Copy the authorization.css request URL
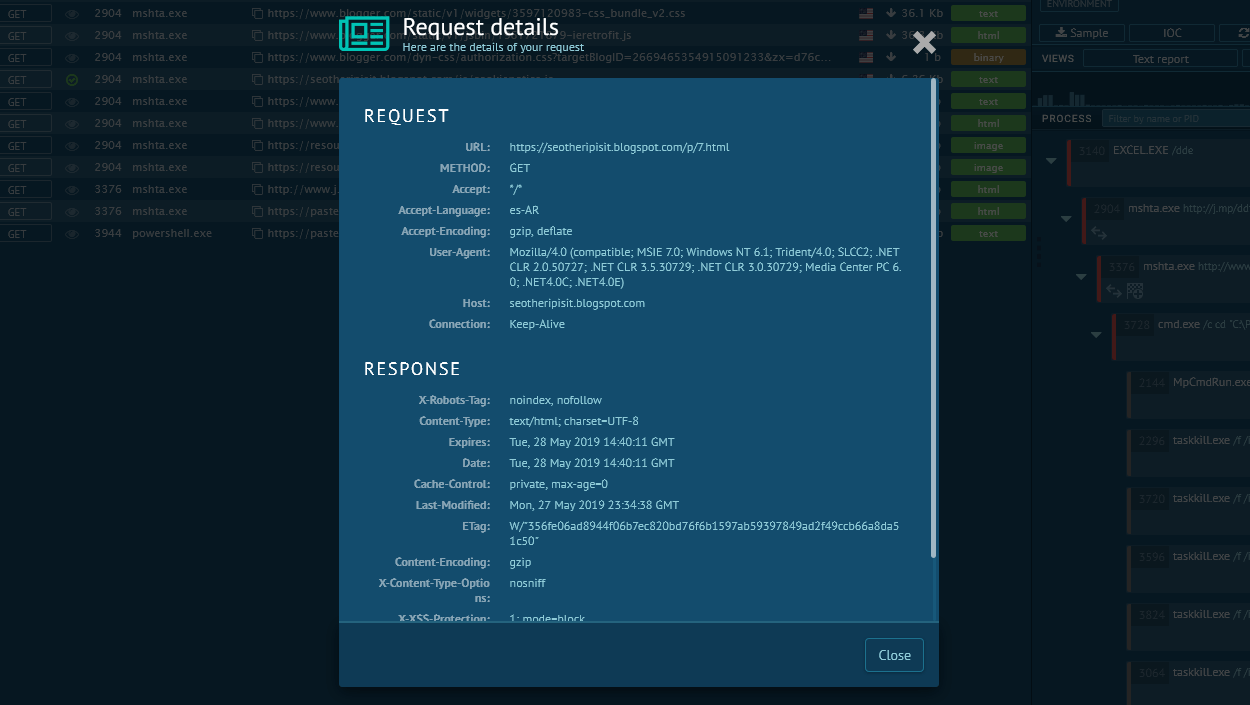1250x705 pixels. [257, 58]
